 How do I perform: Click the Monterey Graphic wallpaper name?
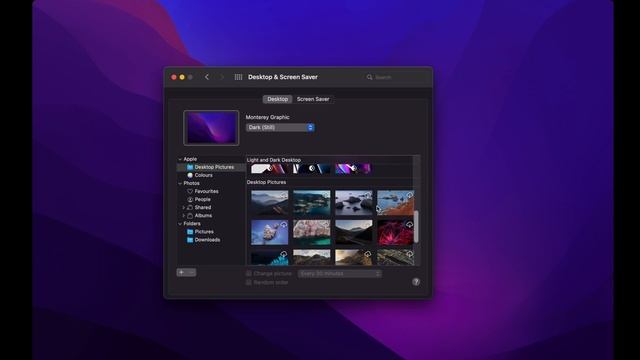click(x=267, y=117)
